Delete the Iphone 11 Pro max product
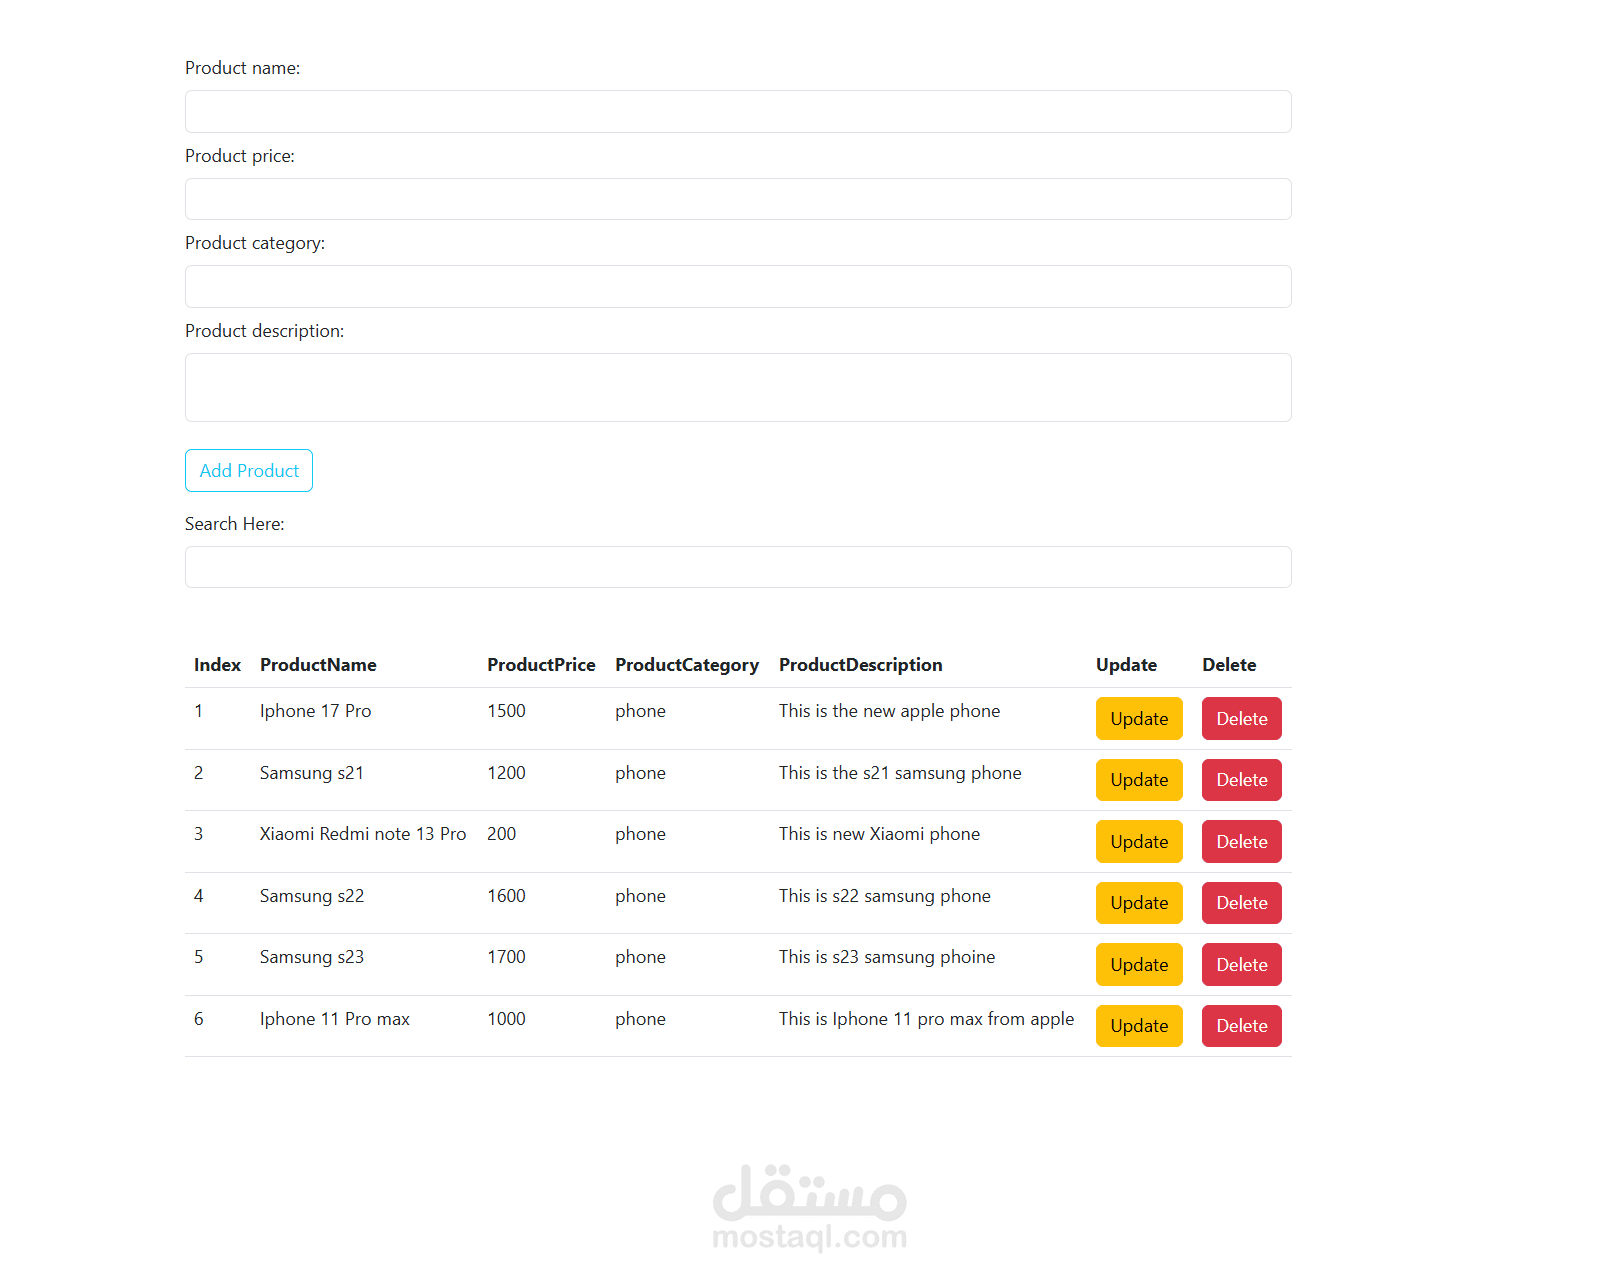 click(x=1242, y=1026)
